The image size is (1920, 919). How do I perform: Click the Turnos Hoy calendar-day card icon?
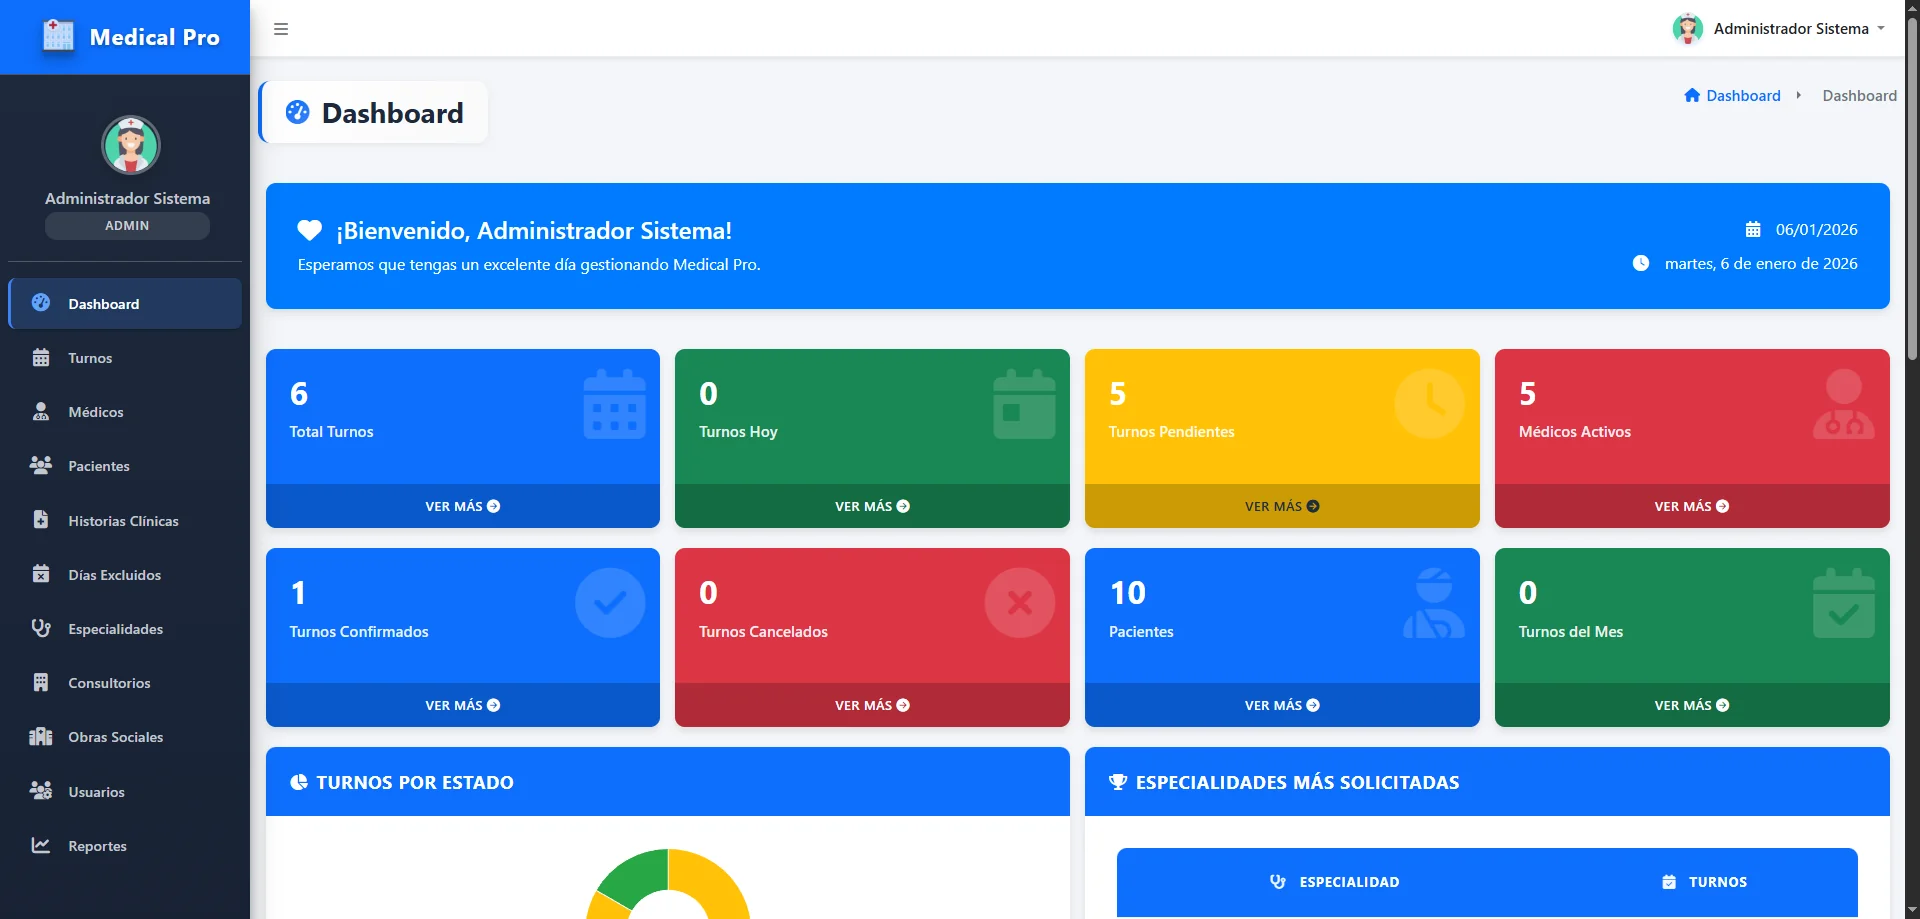(1024, 405)
